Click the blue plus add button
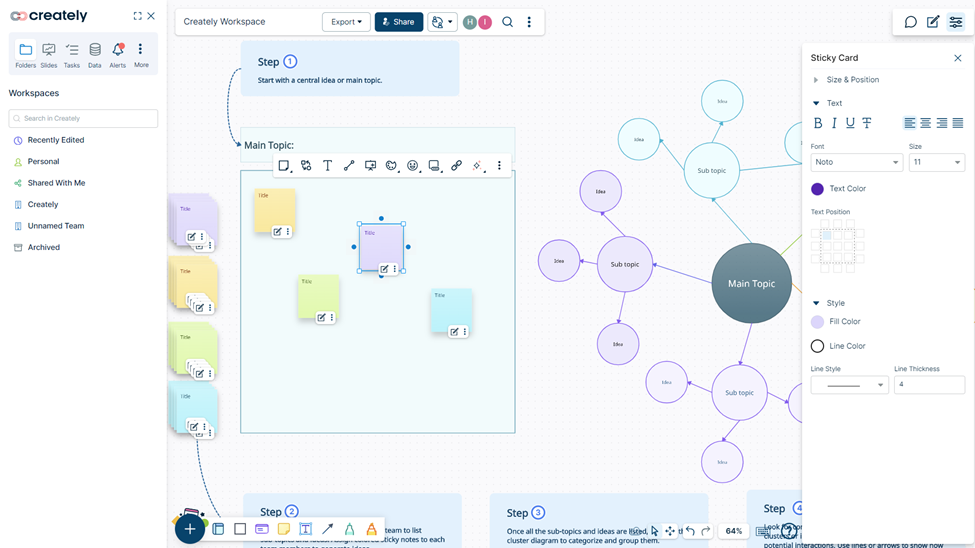 click(x=189, y=529)
